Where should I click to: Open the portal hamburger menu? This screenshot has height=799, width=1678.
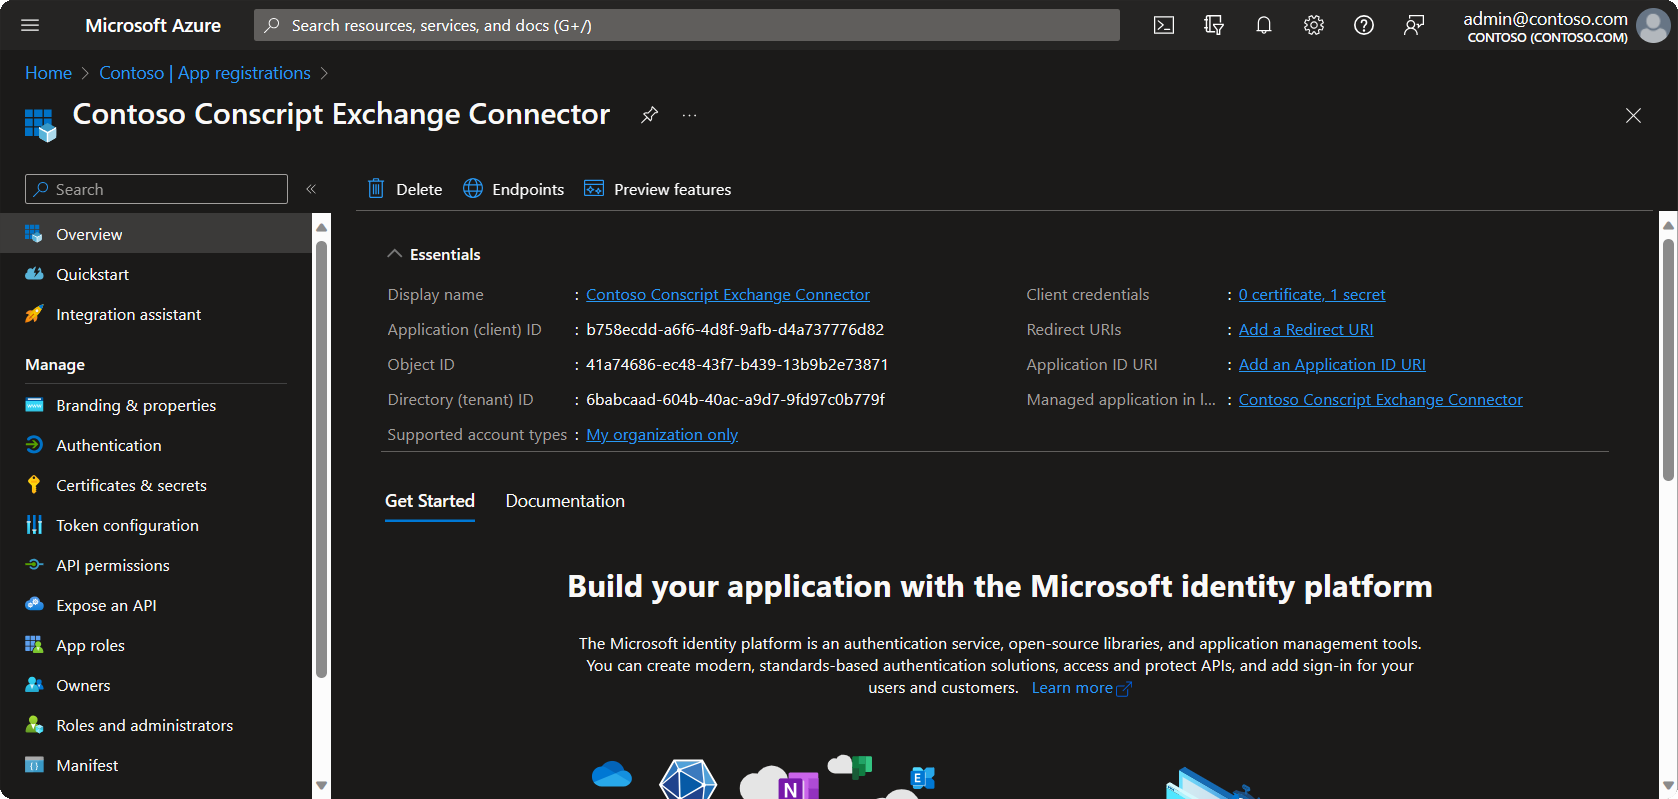pos(30,25)
